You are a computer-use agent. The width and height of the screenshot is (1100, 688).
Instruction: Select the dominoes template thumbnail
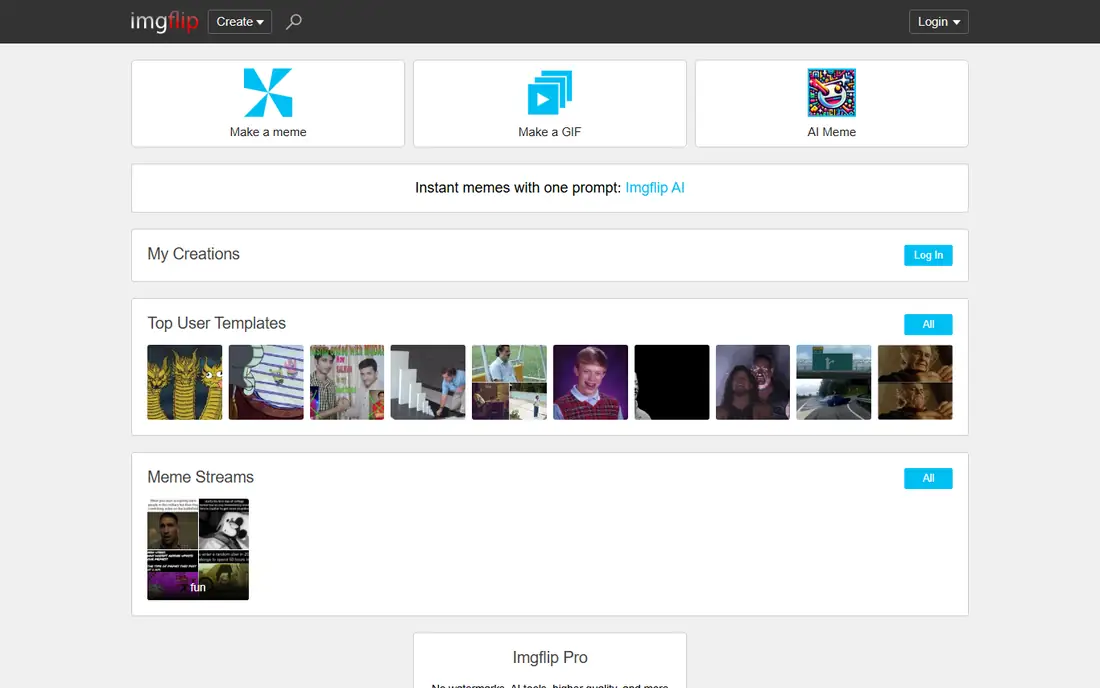coord(428,382)
